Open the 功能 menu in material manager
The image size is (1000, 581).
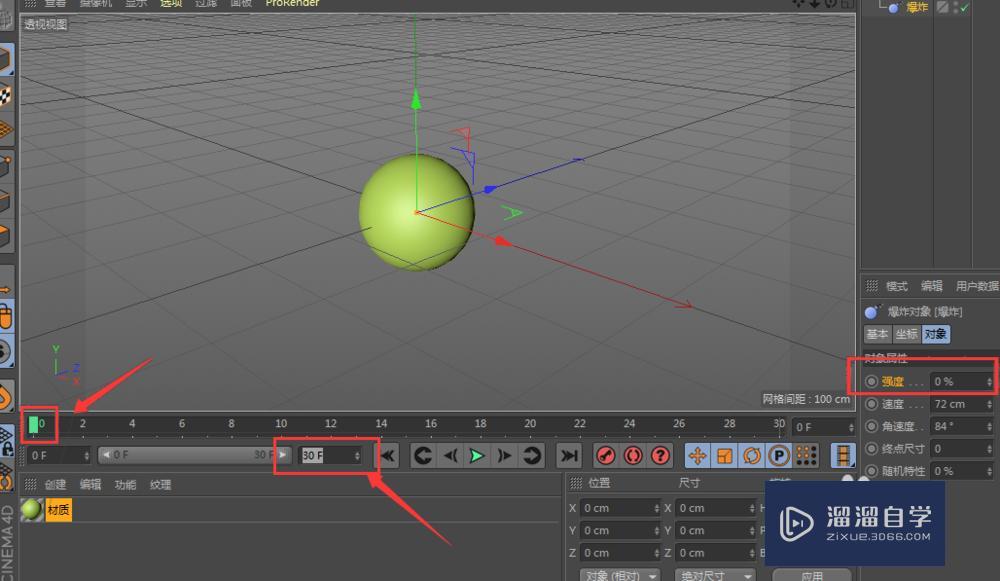click(x=125, y=485)
